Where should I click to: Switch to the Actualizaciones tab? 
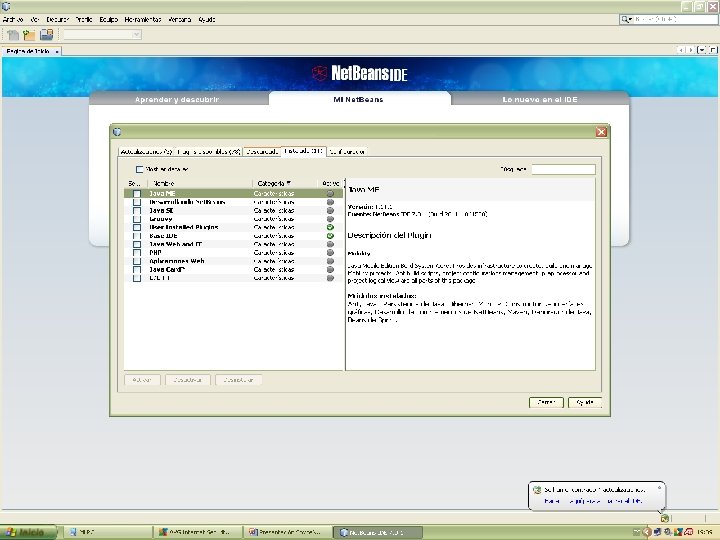click(146, 151)
